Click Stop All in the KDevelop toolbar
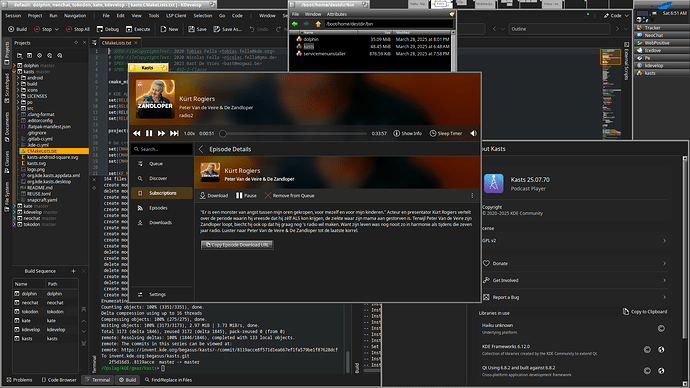This screenshot has height=388, width=690. tap(78, 29)
